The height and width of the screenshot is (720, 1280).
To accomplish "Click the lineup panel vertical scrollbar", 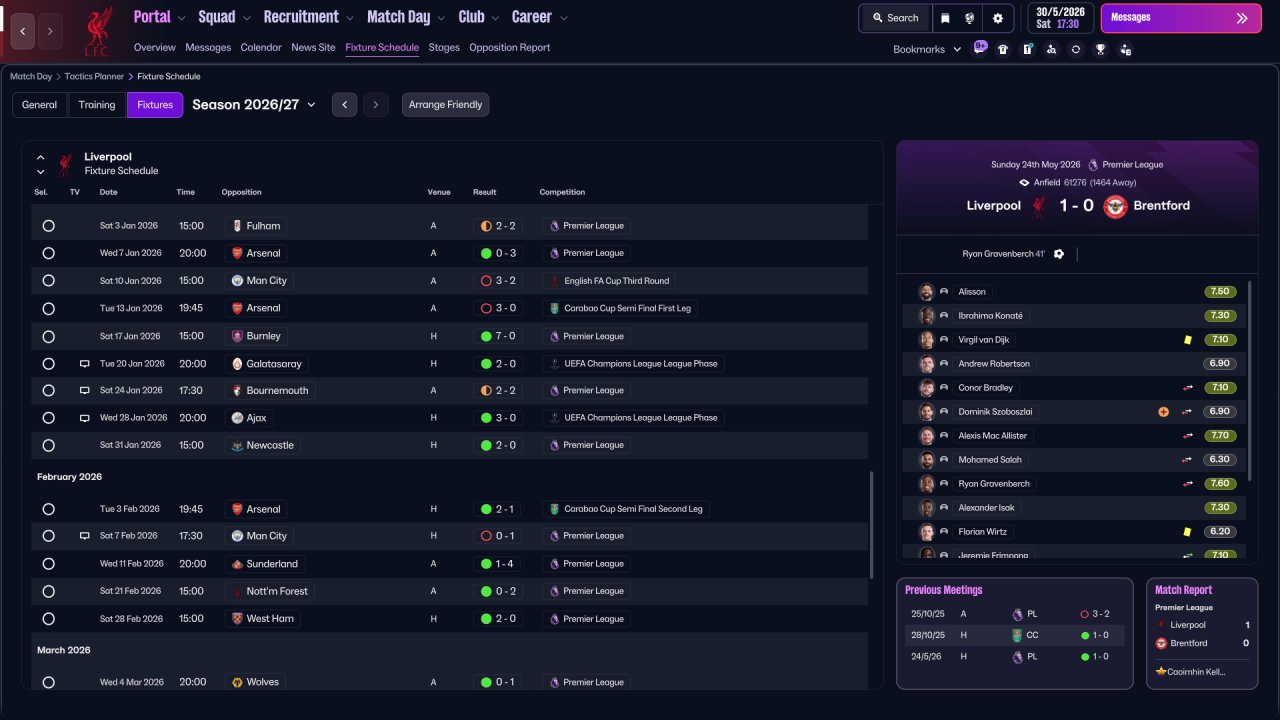I will [1248, 380].
